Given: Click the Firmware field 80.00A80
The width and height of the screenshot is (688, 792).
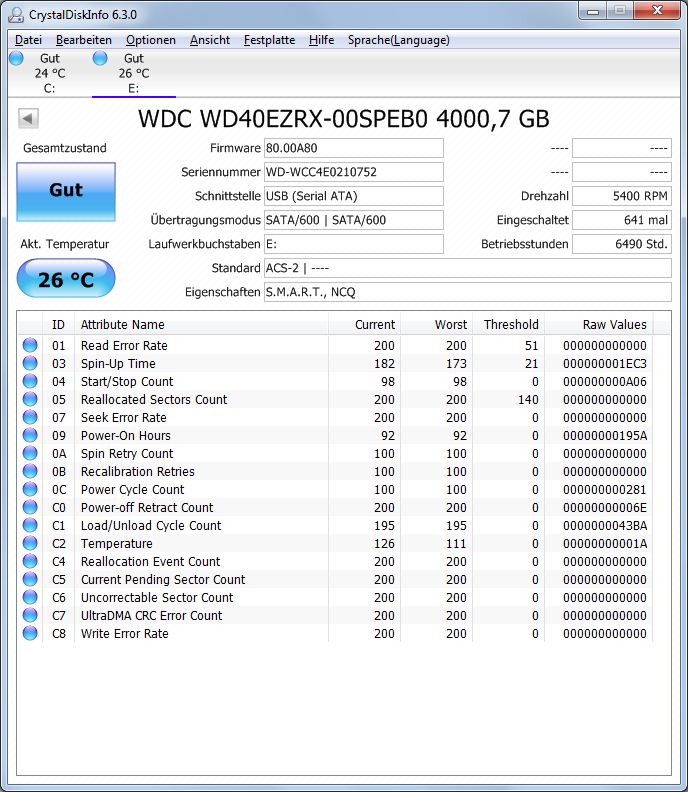Looking at the screenshot, I should coord(354,148).
